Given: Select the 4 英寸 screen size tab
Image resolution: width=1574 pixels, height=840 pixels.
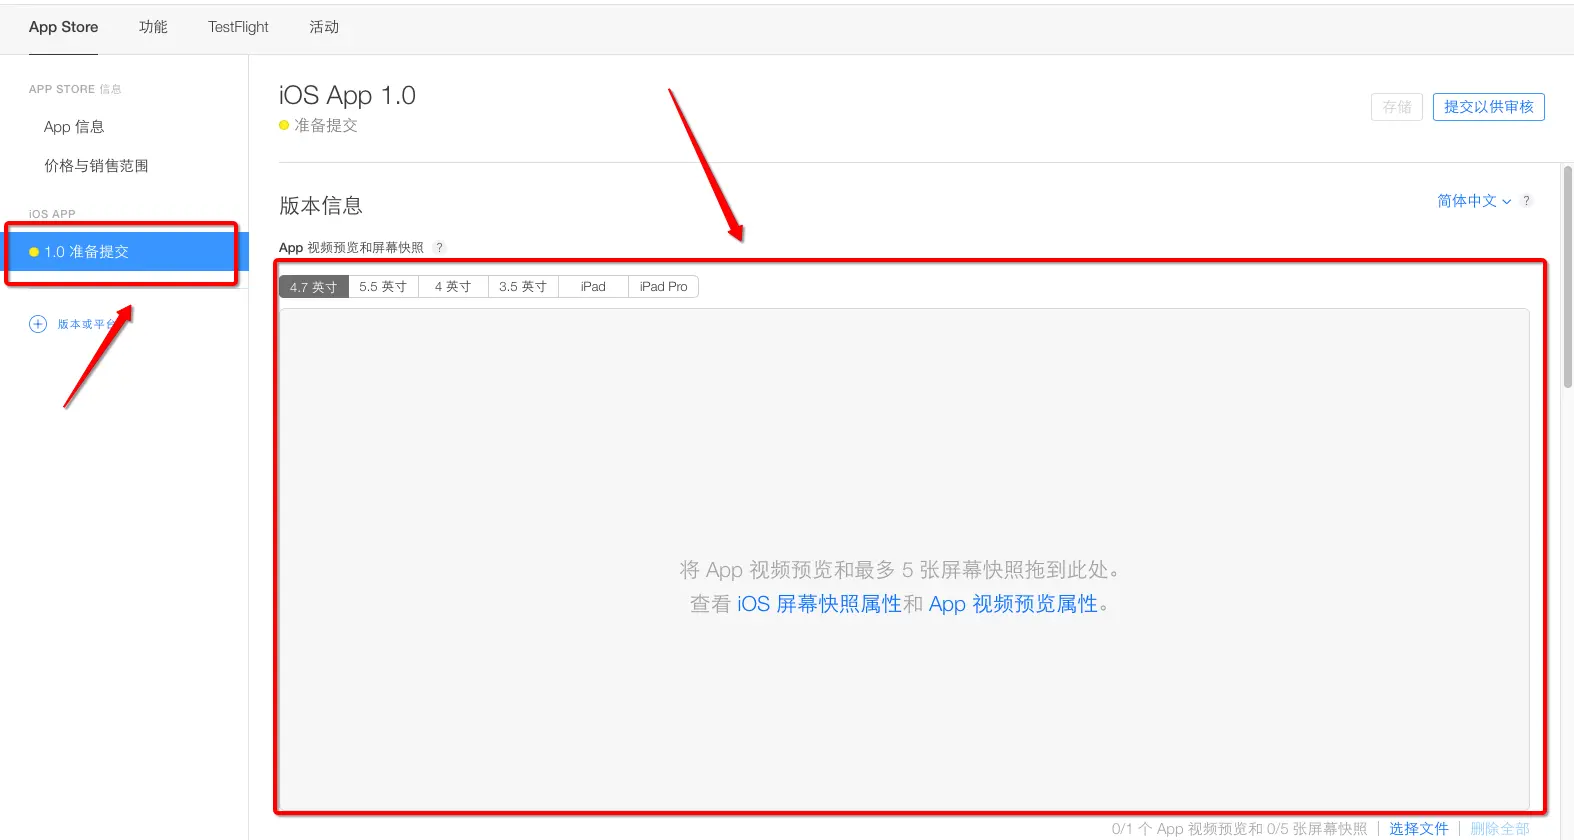Looking at the screenshot, I should (x=453, y=287).
